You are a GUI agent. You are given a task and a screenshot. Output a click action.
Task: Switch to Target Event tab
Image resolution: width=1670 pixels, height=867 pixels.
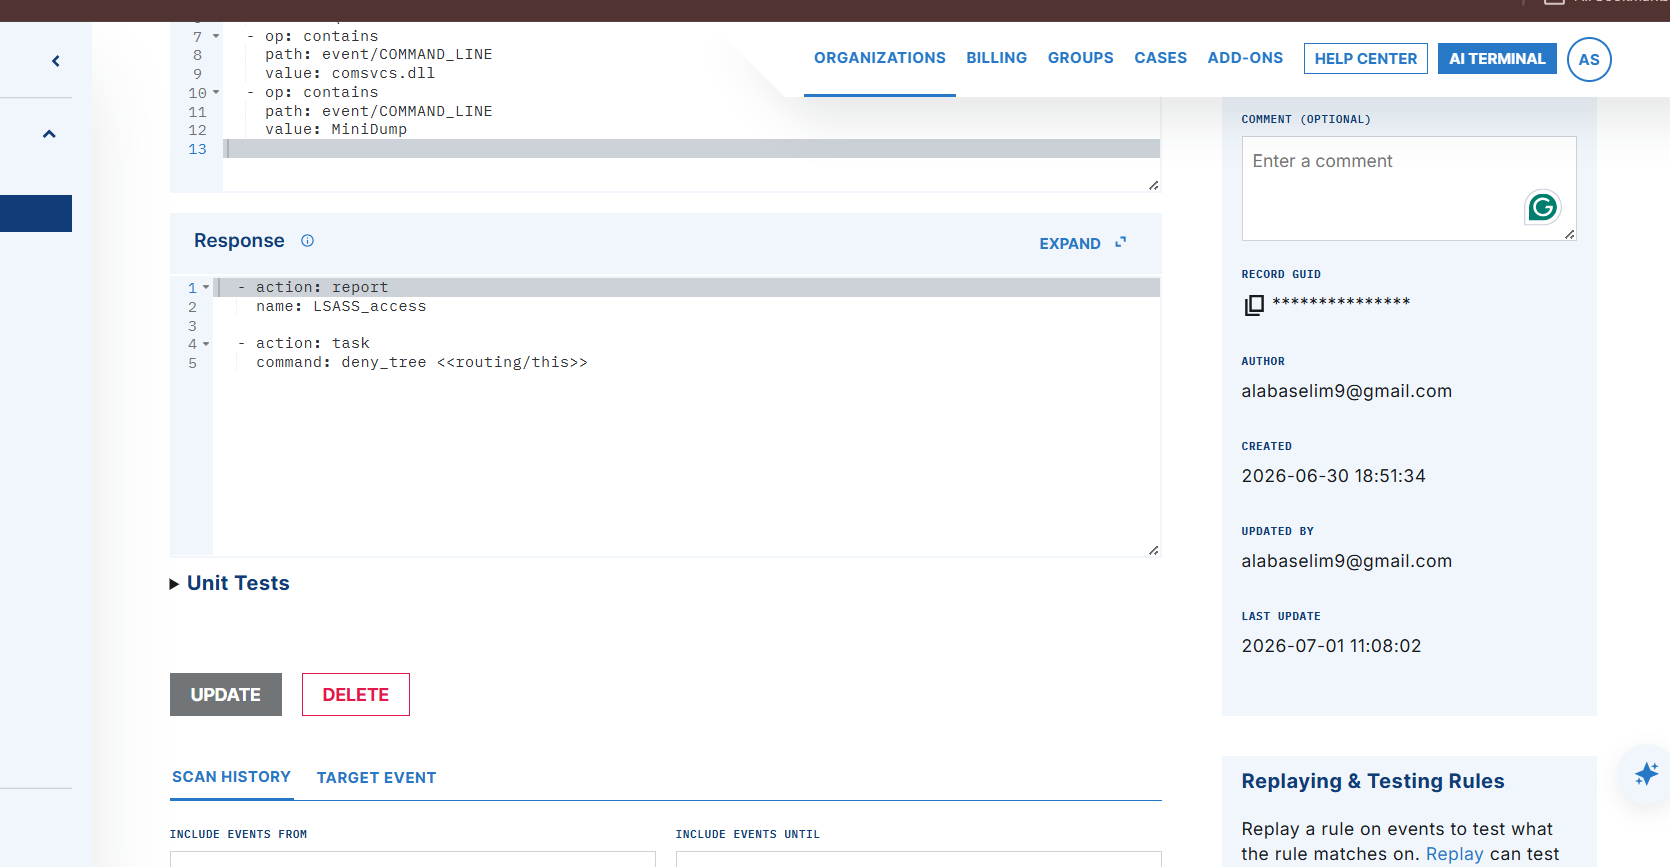[376, 778]
